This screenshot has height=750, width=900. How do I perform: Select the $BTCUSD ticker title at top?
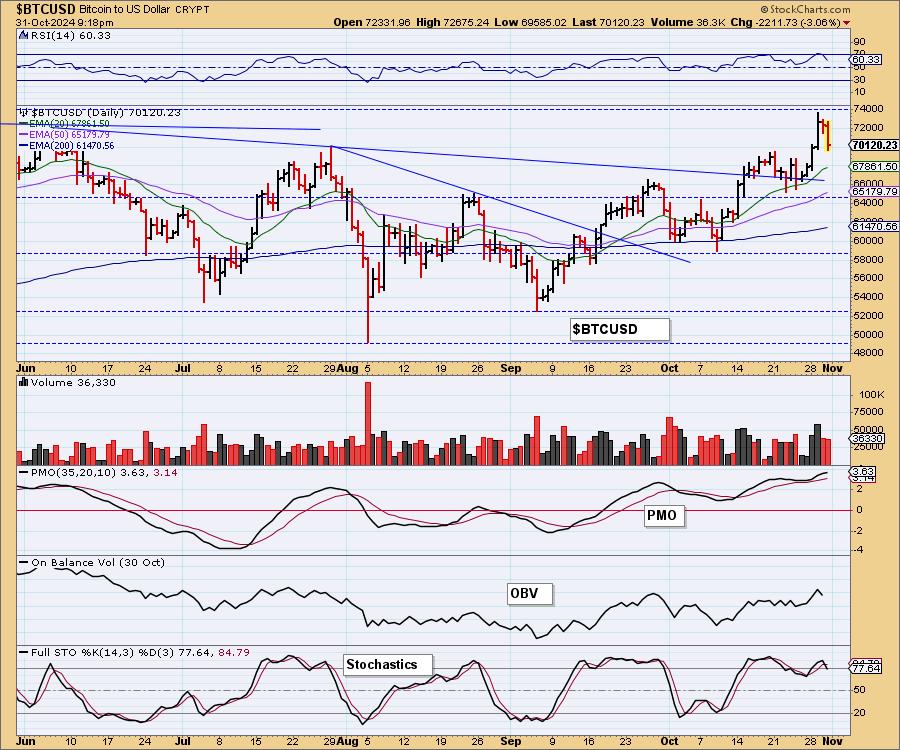45,9
